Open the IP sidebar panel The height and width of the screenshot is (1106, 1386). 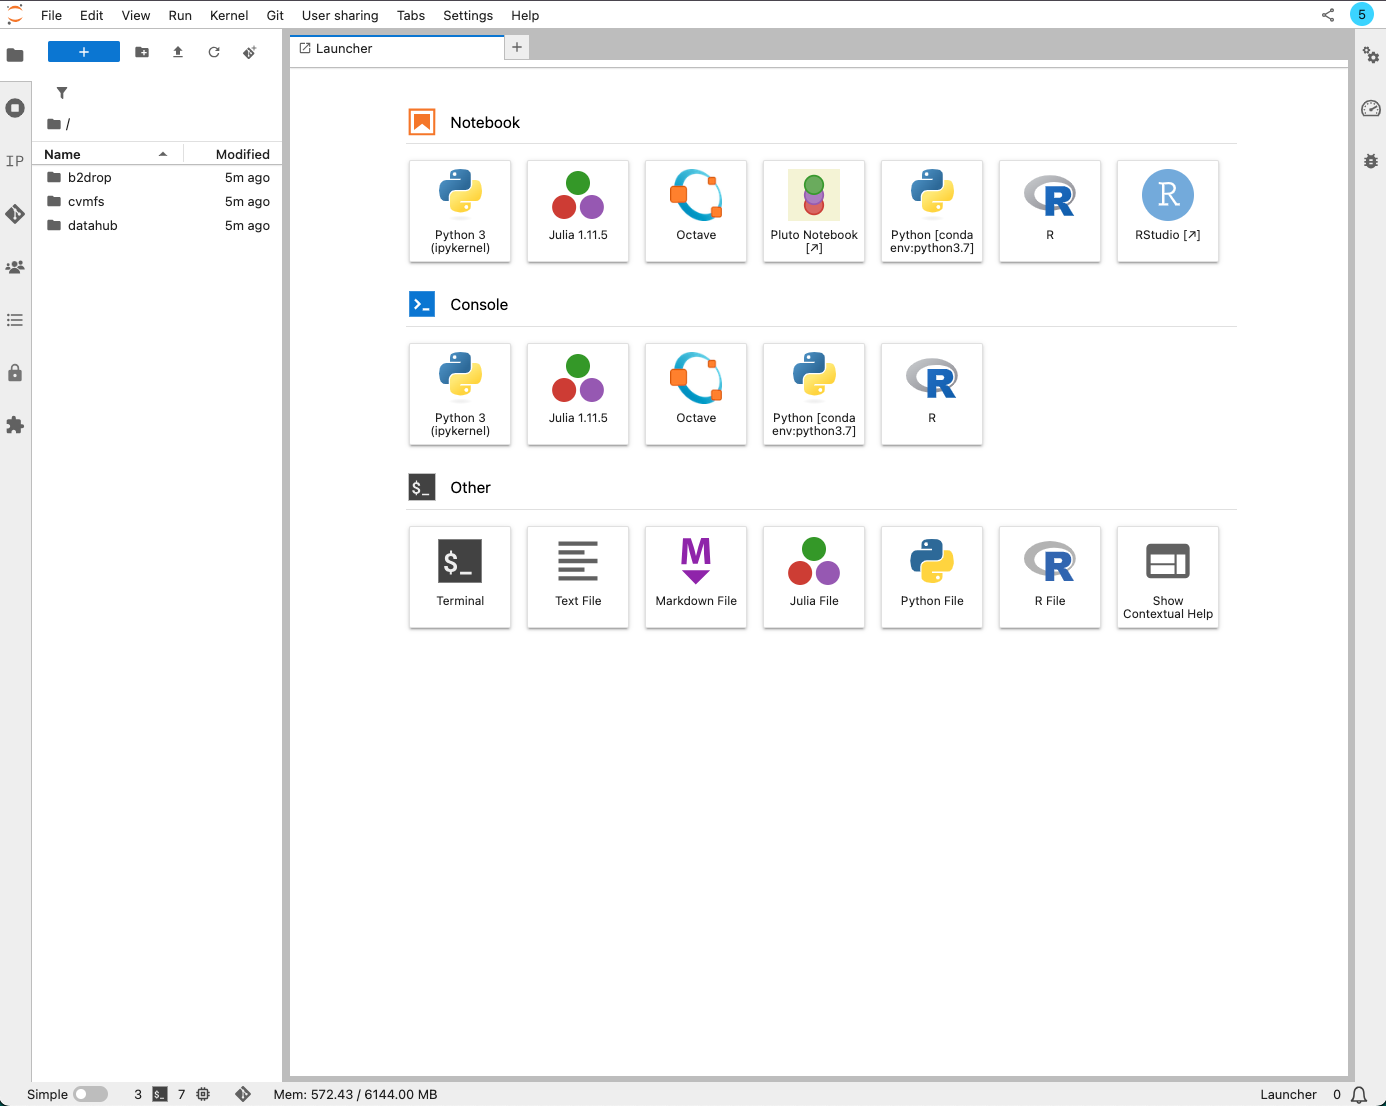pyautogui.click(x=15, y=161)
